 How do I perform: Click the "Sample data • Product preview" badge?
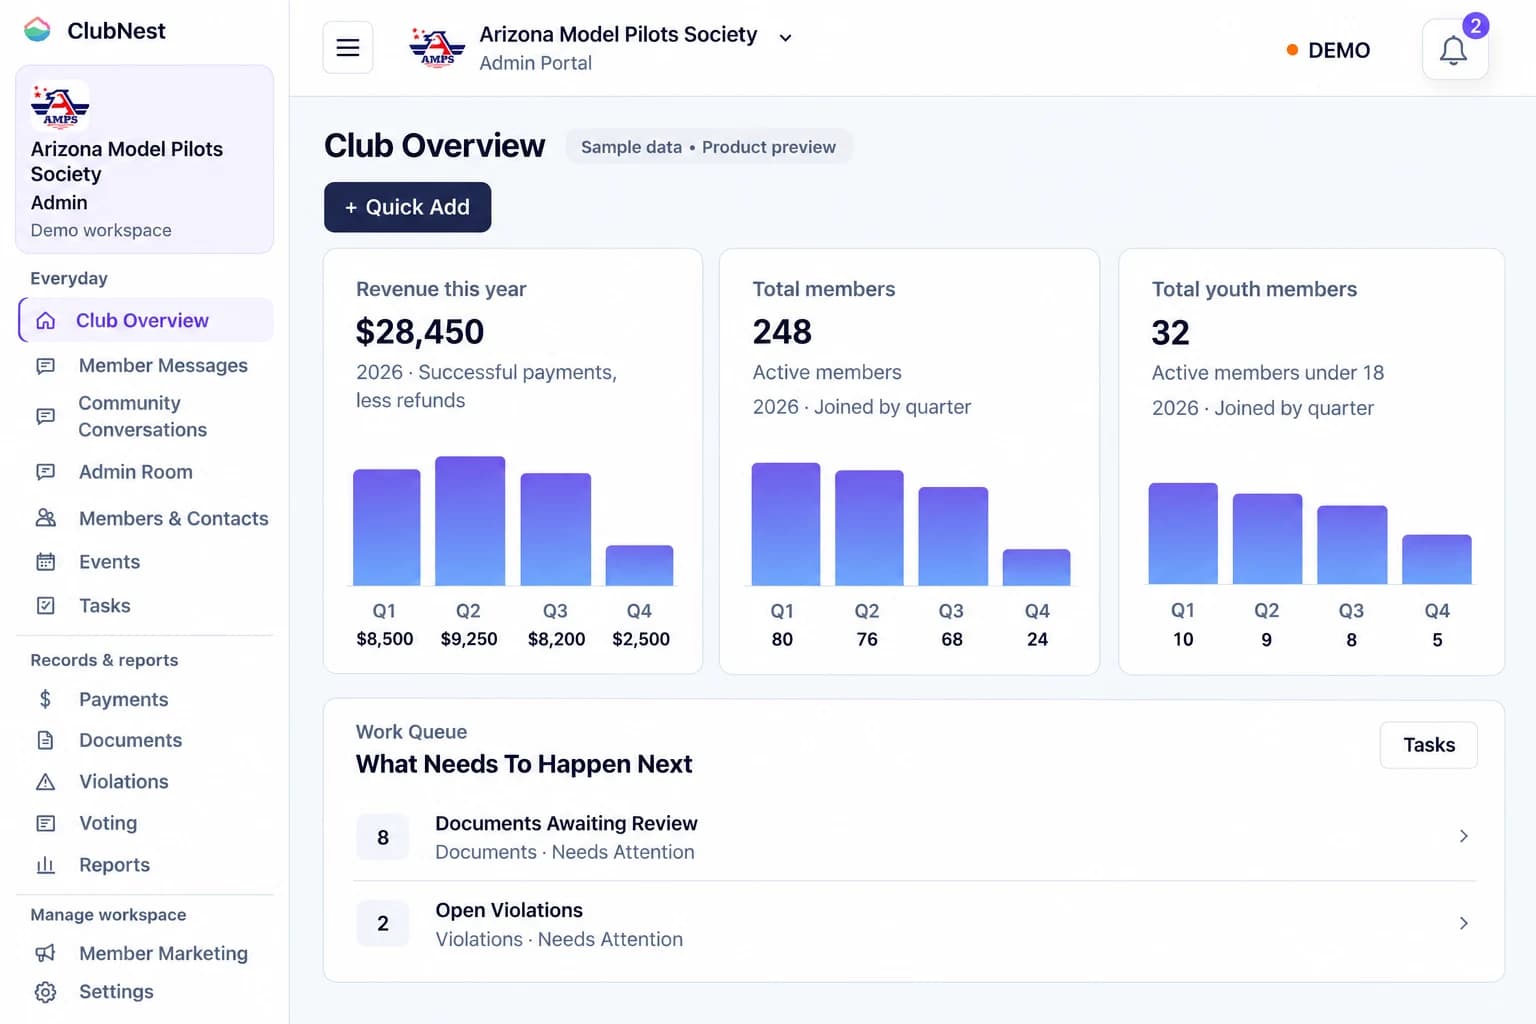pos(708,147)
